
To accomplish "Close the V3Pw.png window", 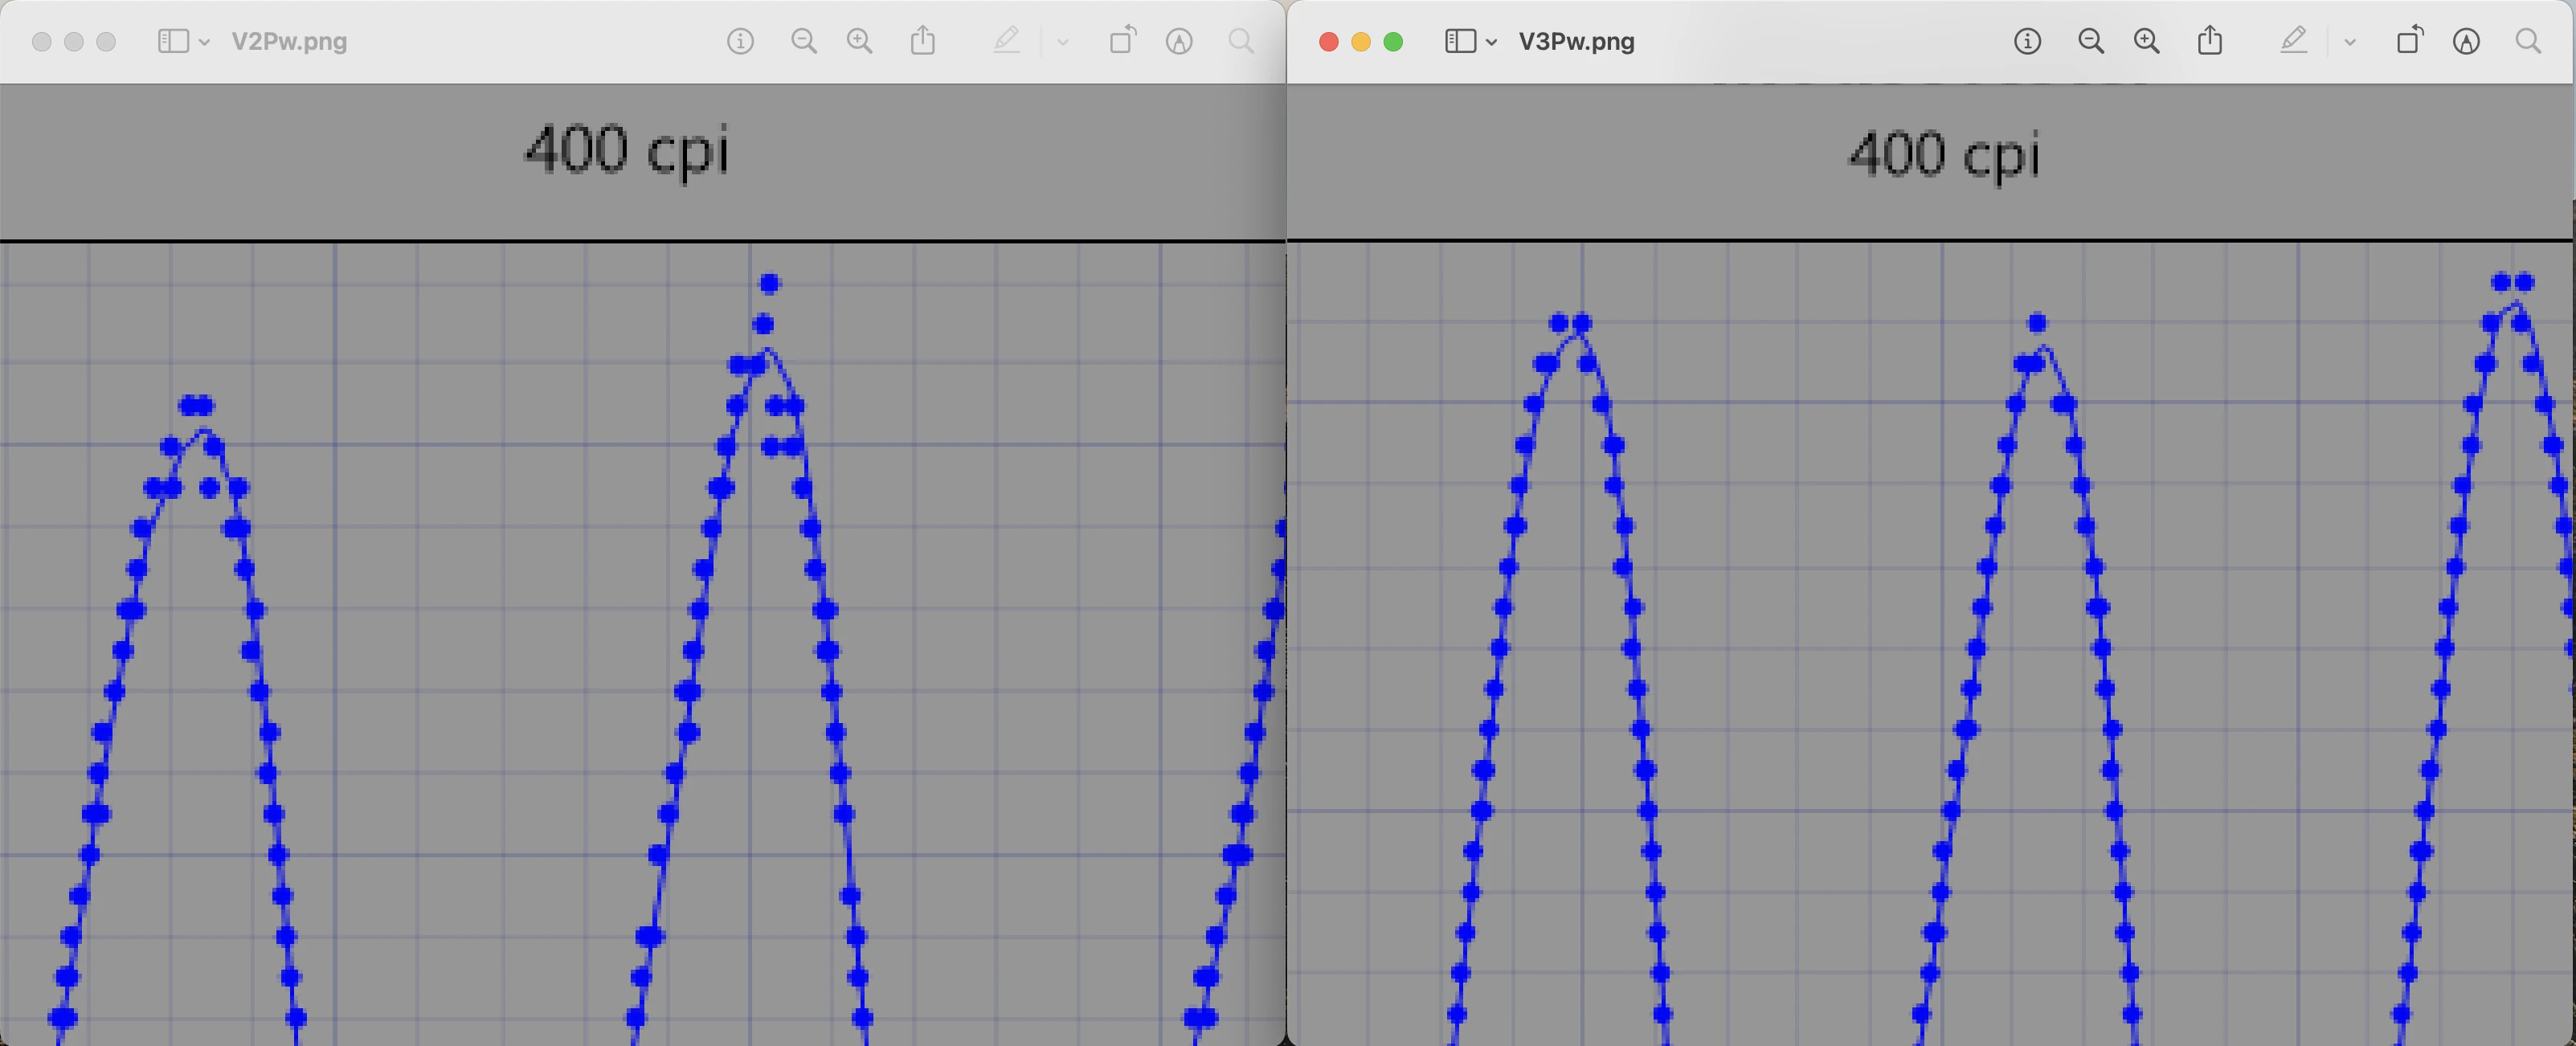I will coord(1329,41).
